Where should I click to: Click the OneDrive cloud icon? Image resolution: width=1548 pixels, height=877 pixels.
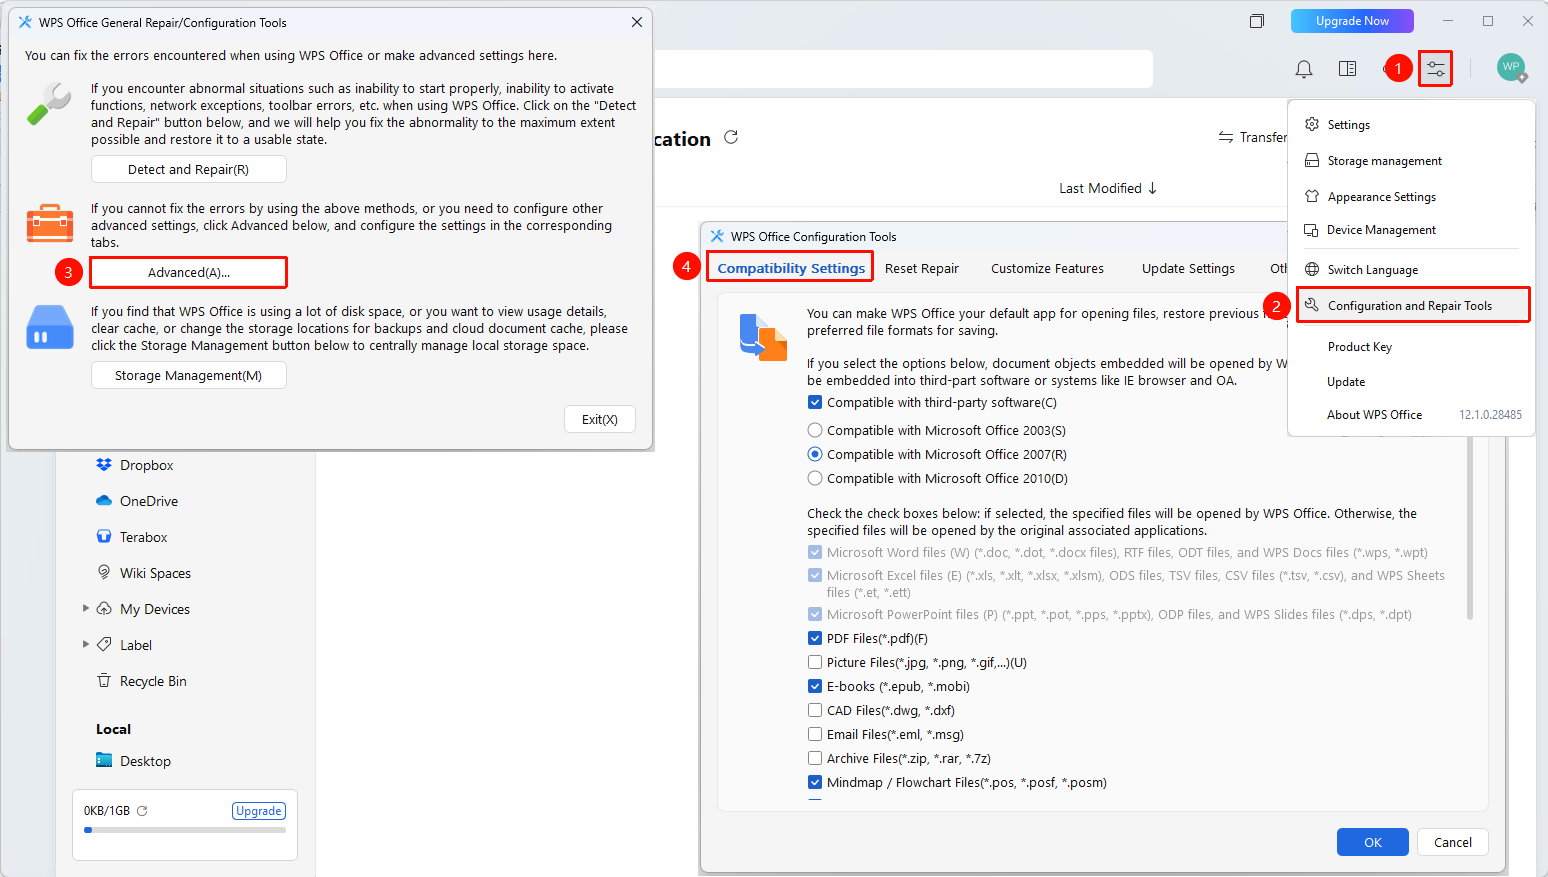pos(104,501)
